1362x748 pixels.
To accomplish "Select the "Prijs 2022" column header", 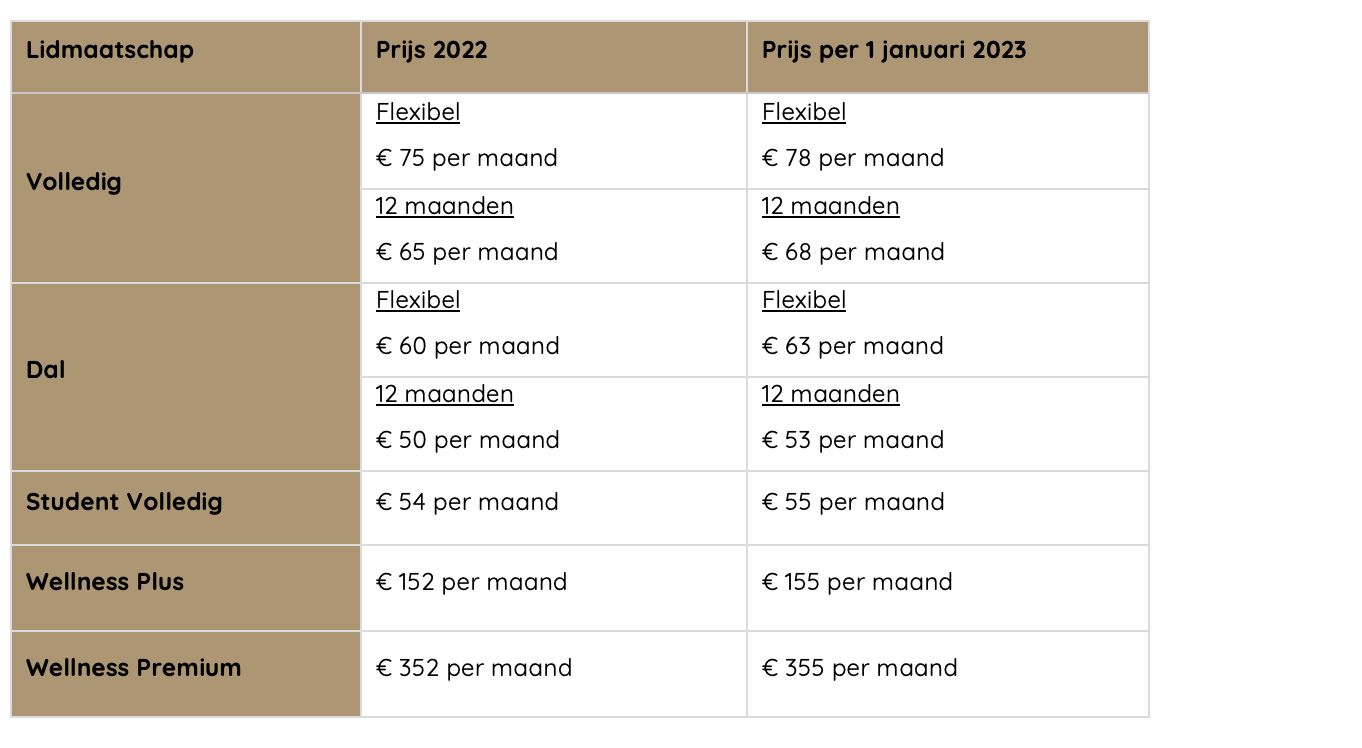I will tap(432, 50).
